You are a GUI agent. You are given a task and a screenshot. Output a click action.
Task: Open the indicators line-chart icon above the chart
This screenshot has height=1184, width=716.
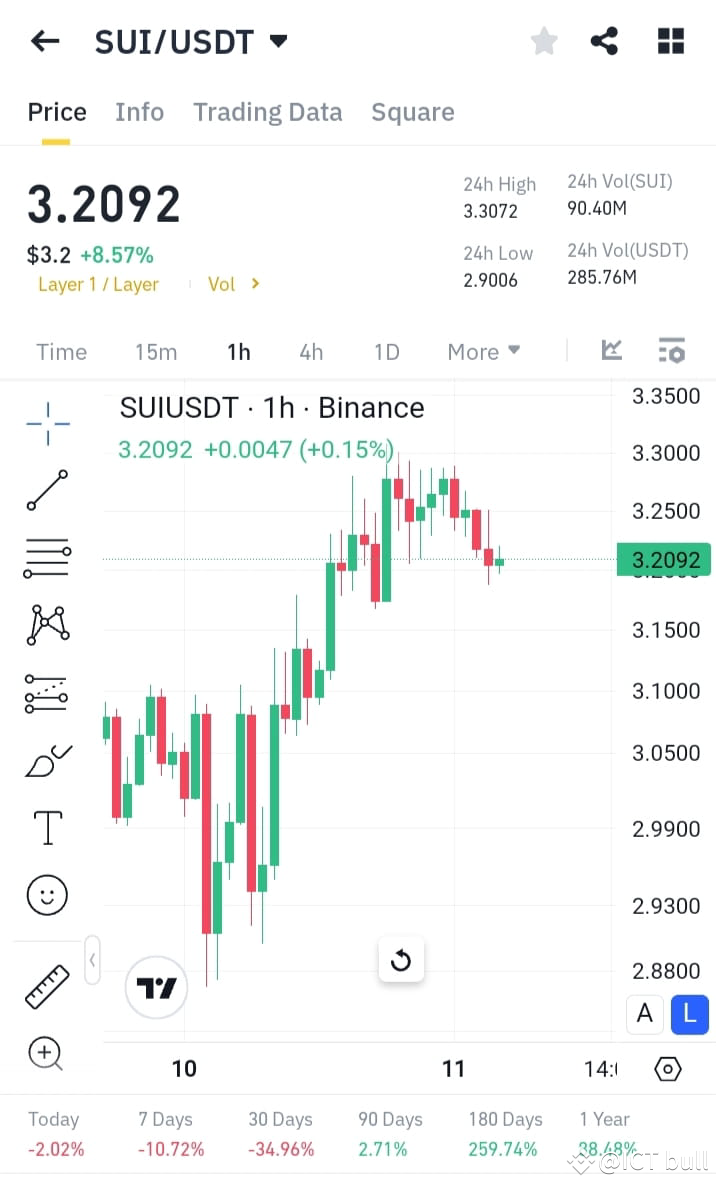point(611,350)
